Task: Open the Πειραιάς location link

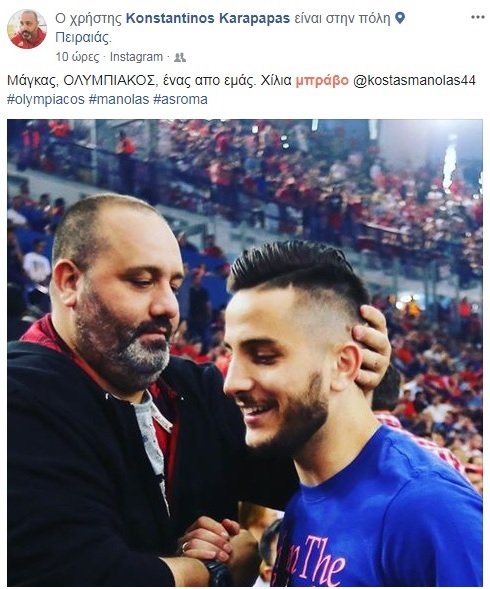Action: coord(83,38)
